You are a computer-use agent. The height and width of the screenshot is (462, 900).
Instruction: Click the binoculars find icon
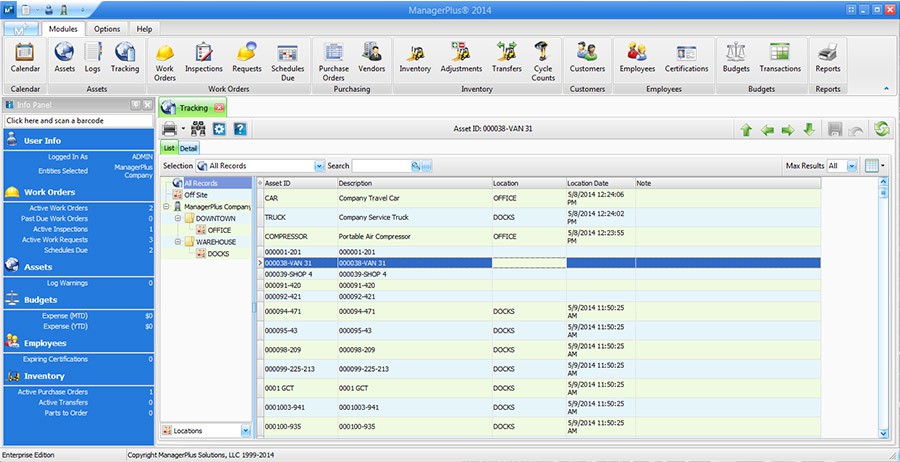coord(198,129)
